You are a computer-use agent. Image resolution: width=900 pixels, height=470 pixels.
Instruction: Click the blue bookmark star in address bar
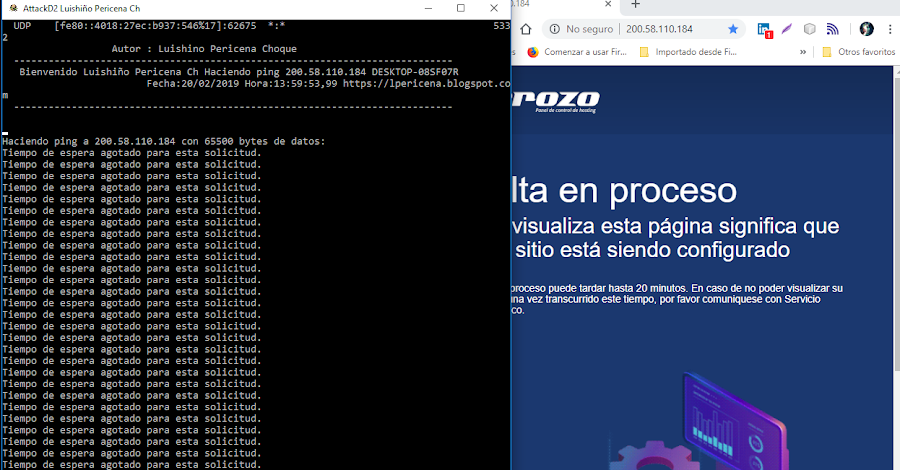point(733,29)
